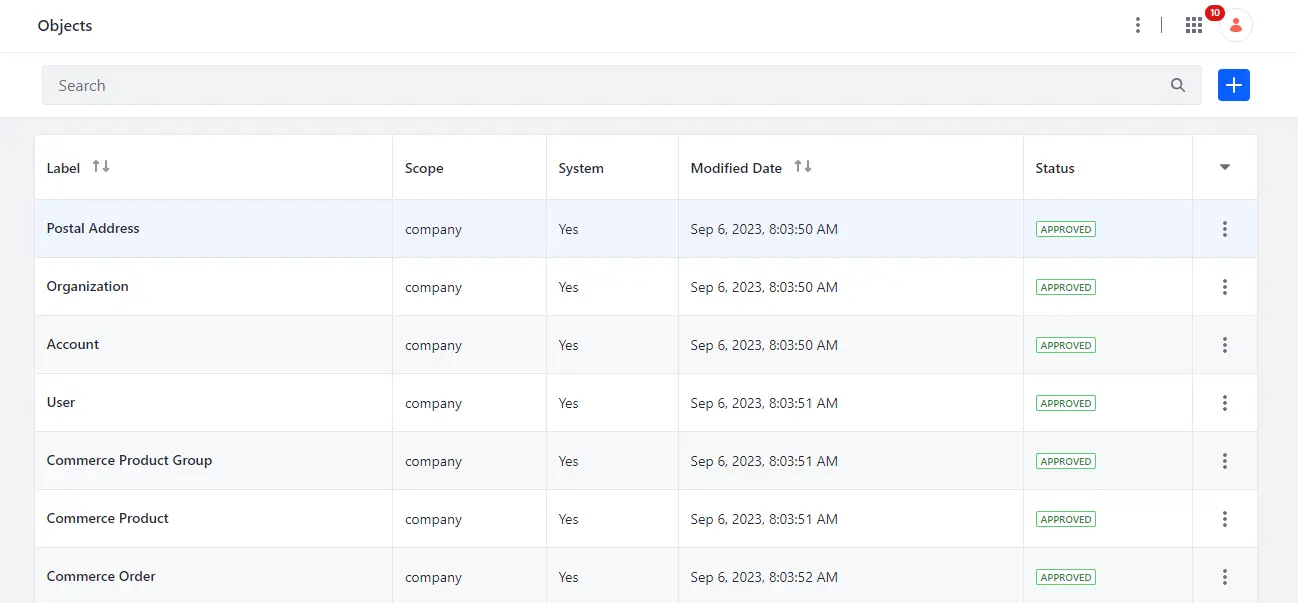1298x603 pixels.
Task: Open actions menu for Commerce Order row
Action: point(1225,577)
